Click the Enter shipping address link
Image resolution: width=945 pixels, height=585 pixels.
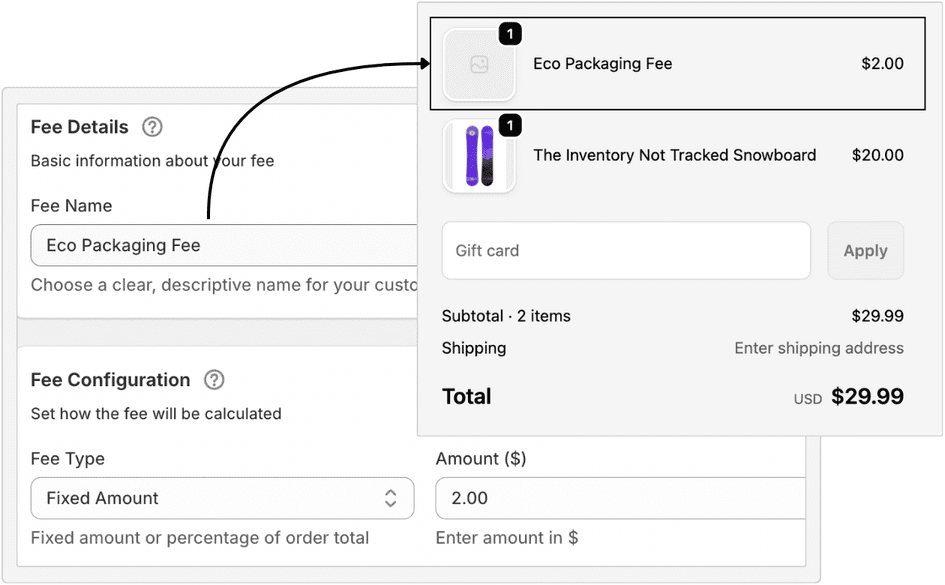[819, 348]
